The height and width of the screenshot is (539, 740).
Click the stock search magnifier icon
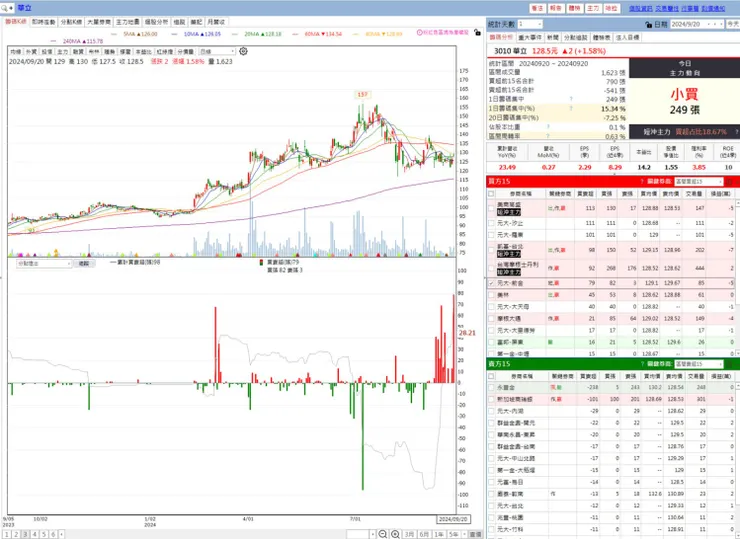(4, 8)
